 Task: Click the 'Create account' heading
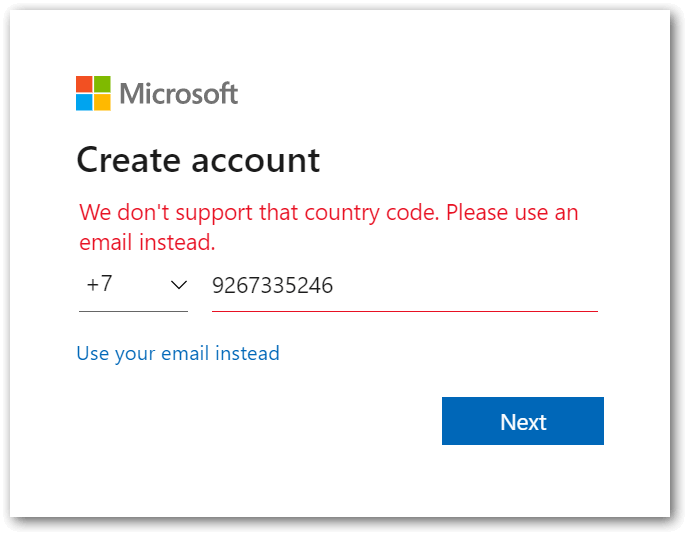(x=198, y=160)
